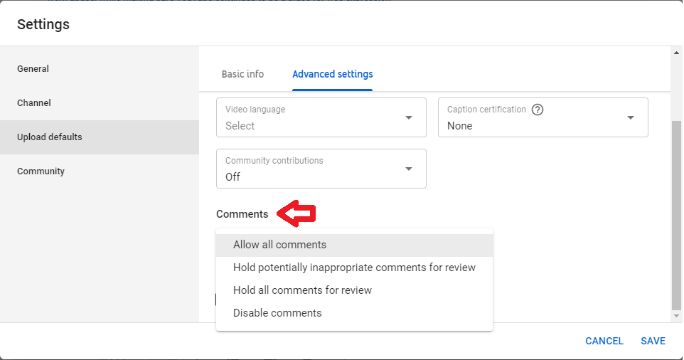Click the Caption certification dropdown arrow
The height and width of the screenshot is (360, 684).
click(630, 117)
